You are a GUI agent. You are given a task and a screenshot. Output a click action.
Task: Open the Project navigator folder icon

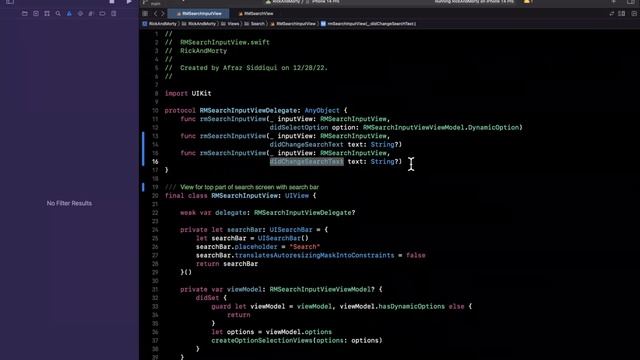point(25,13)
